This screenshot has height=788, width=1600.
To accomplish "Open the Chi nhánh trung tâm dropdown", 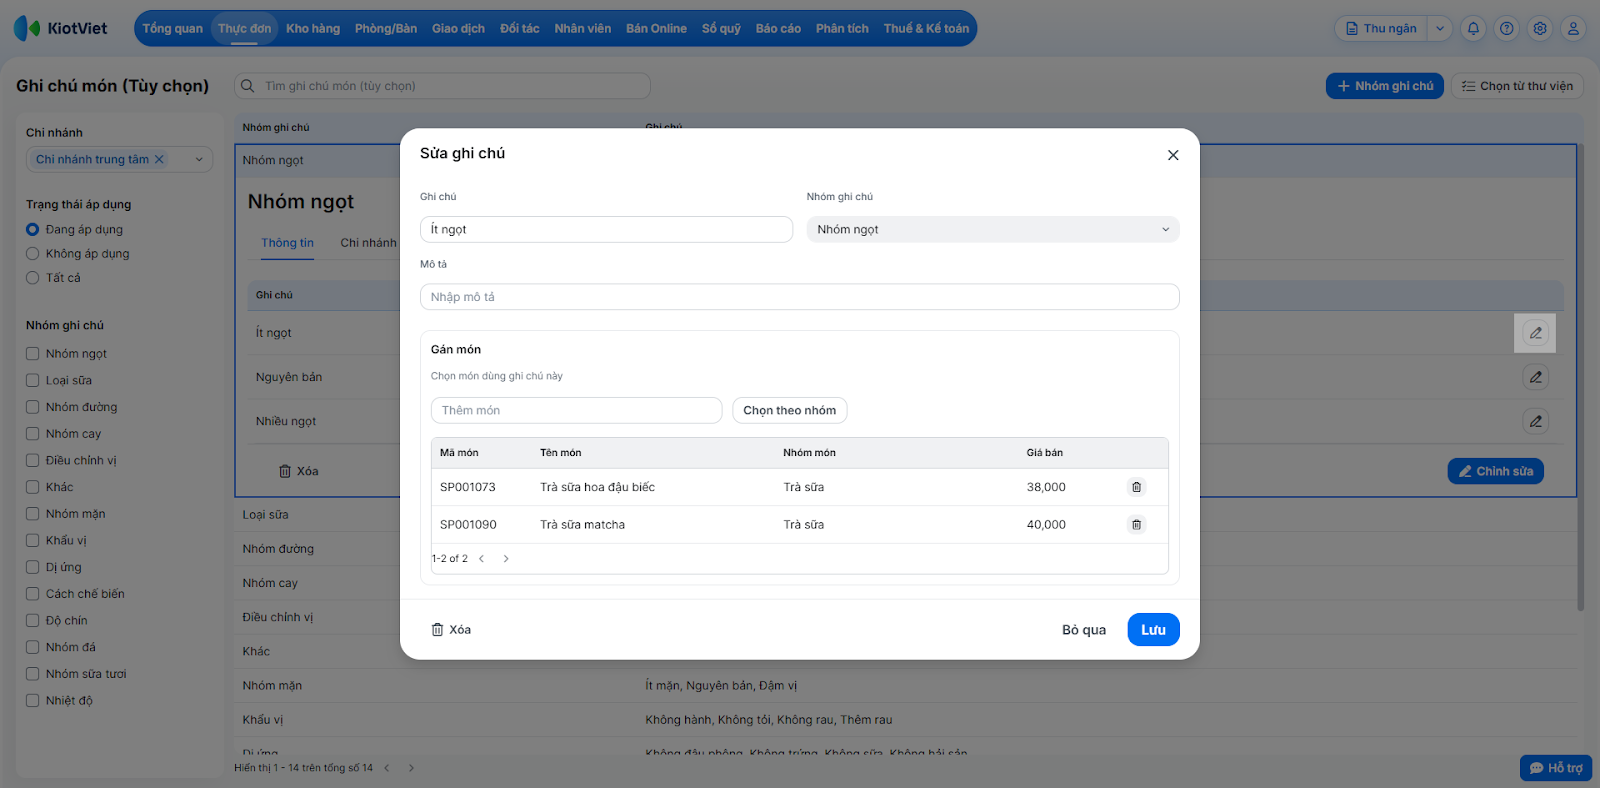I will tap(198, 159).
